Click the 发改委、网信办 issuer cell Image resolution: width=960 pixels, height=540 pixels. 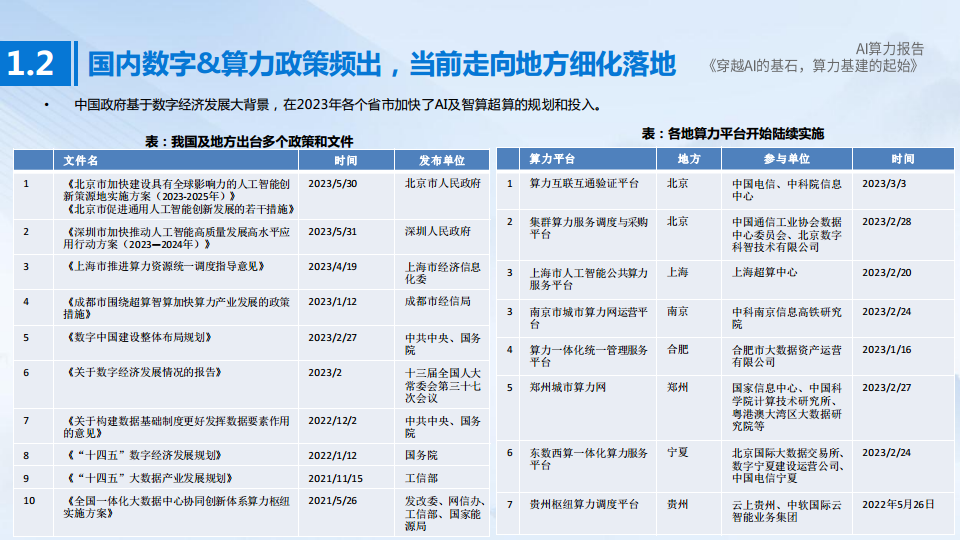444,514
